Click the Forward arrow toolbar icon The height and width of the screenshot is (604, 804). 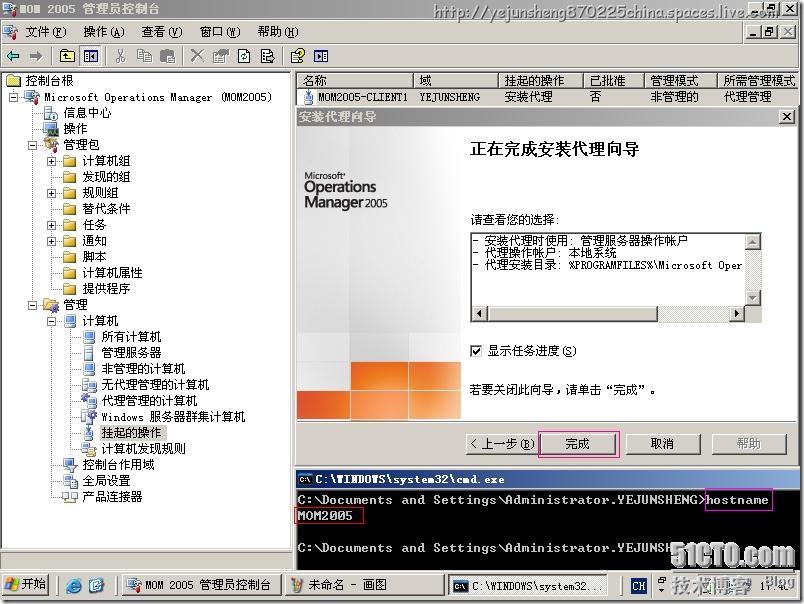click(x=36, y=56)
